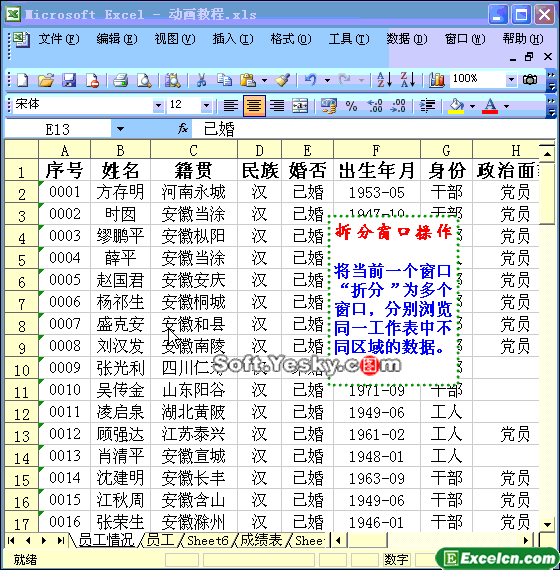This screenshot has height=570, width=560.
Task: Open the 帮助(H) menu
Action: (523, 39)
